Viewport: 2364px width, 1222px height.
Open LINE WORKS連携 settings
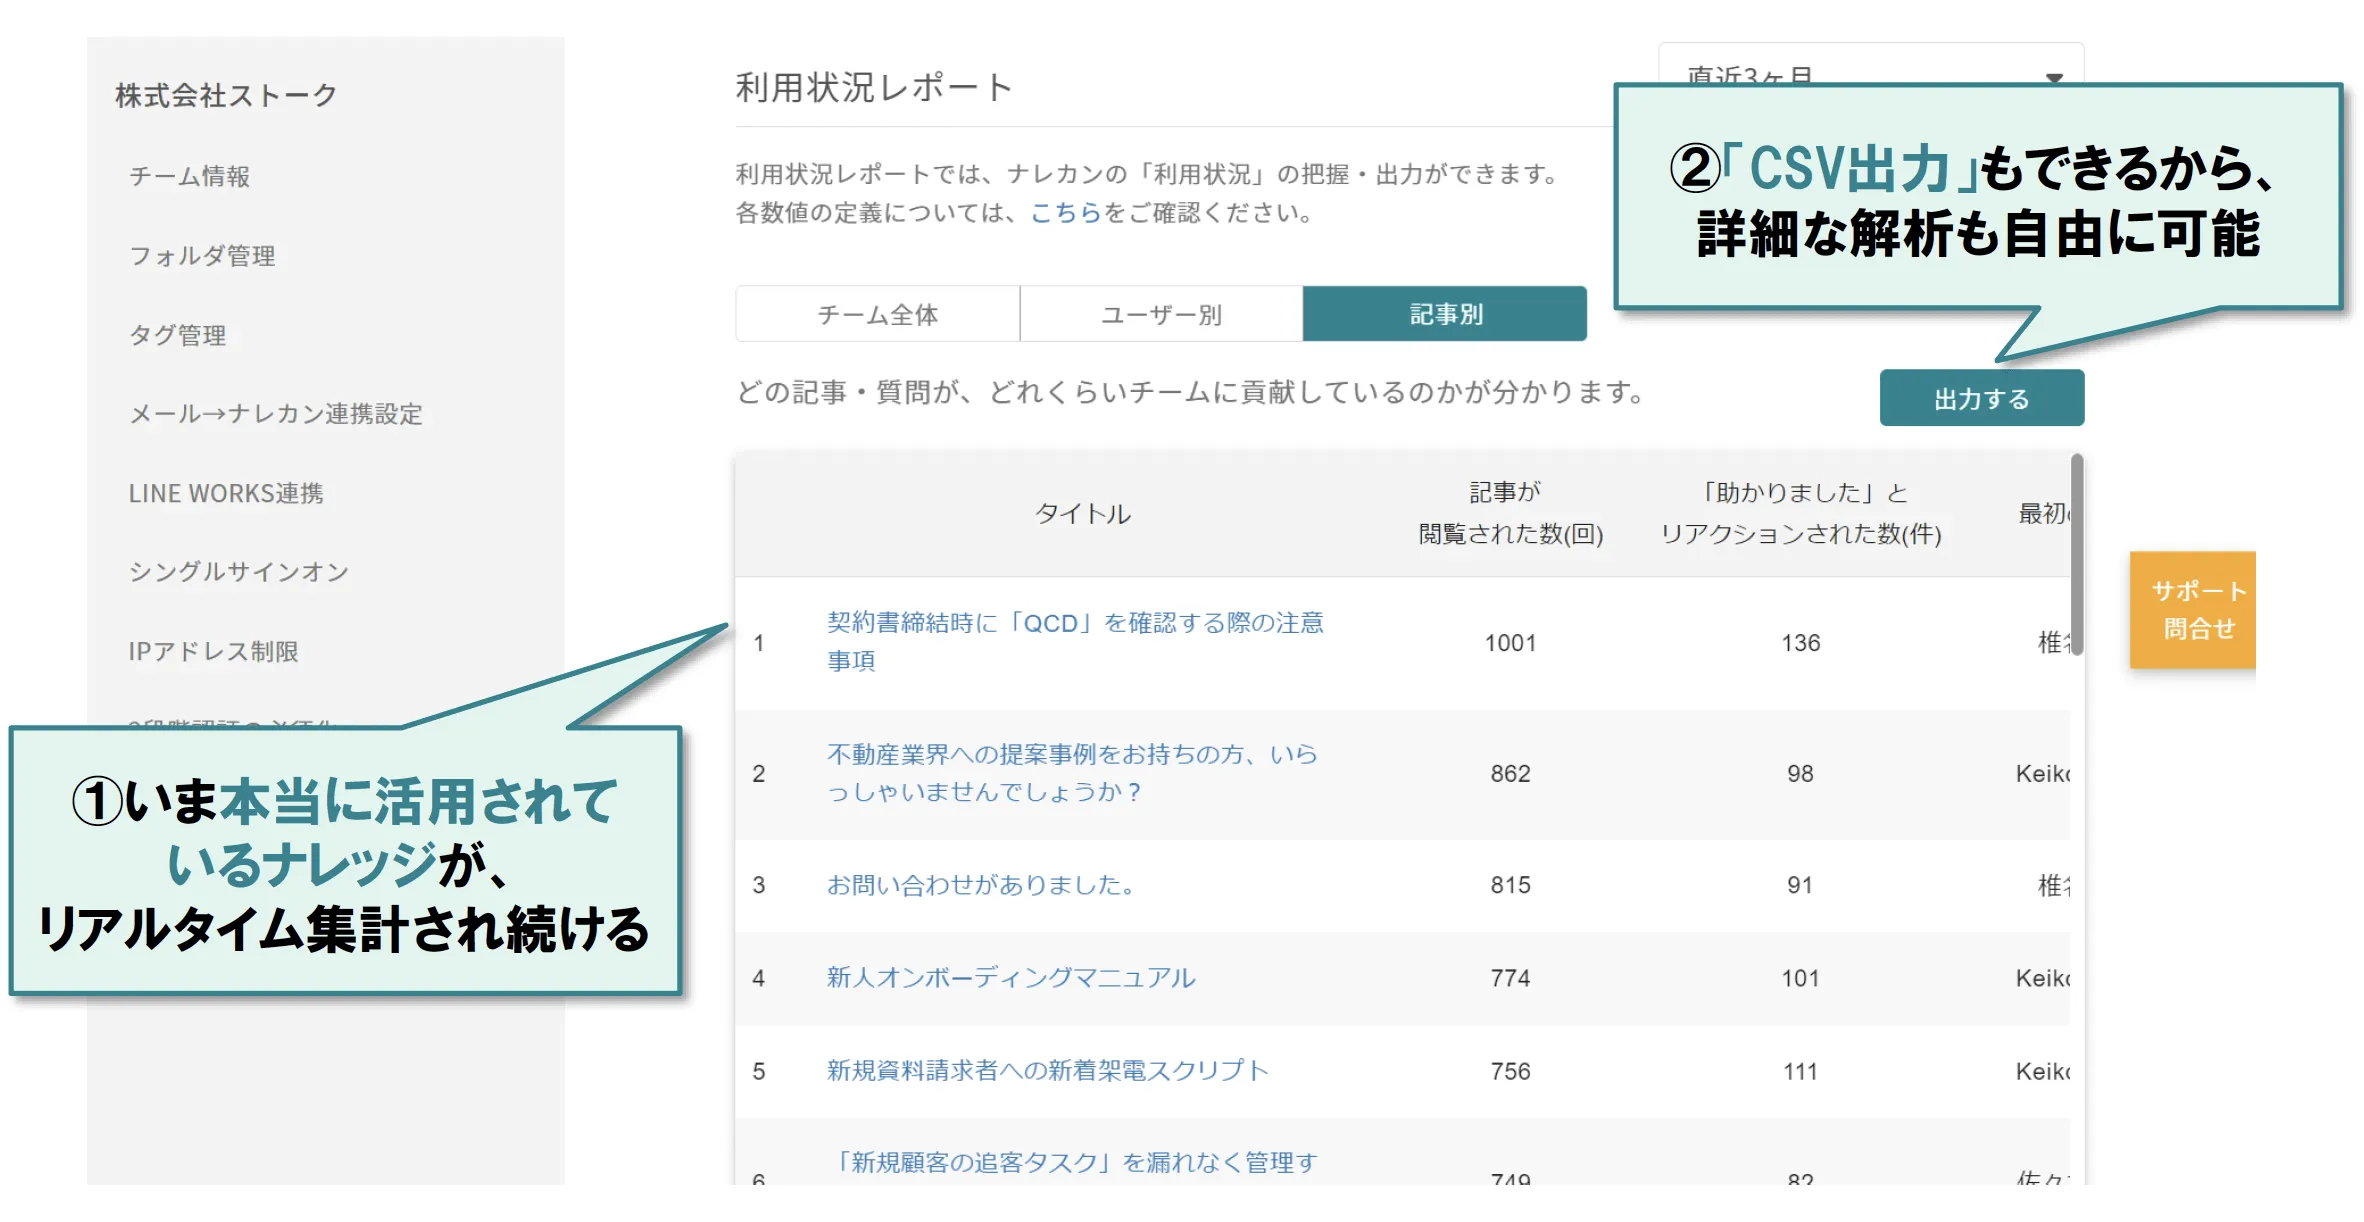[x=228, y=492]
